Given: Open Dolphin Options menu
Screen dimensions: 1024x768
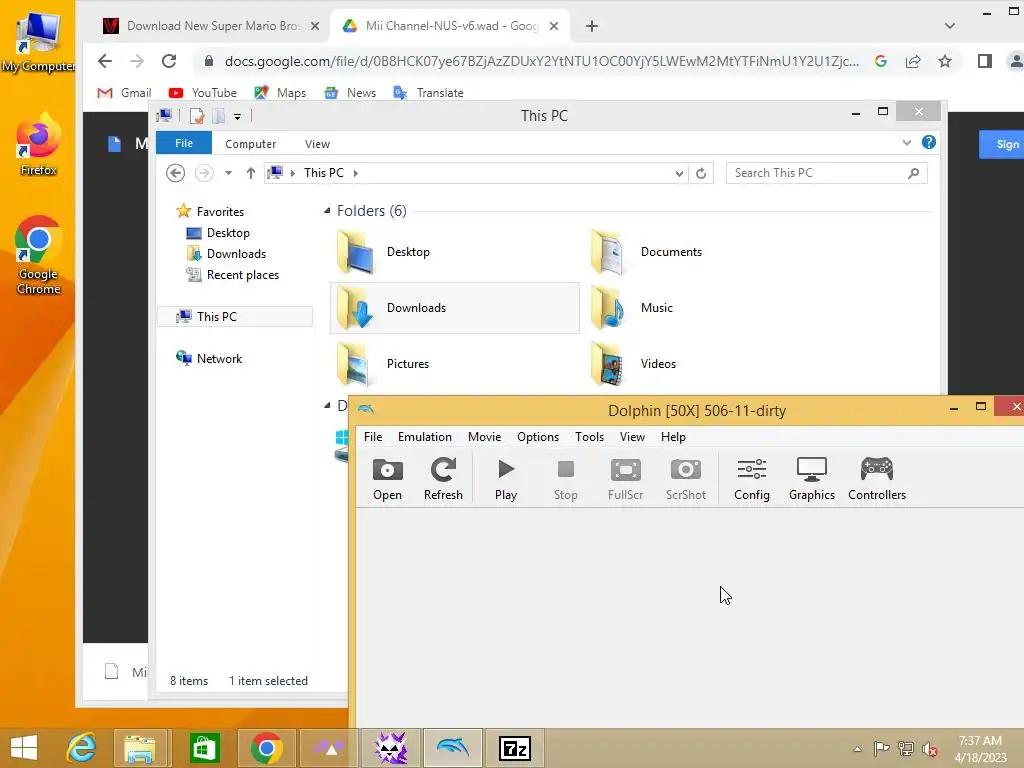Looking at the screenshot, I should [538, 437].
